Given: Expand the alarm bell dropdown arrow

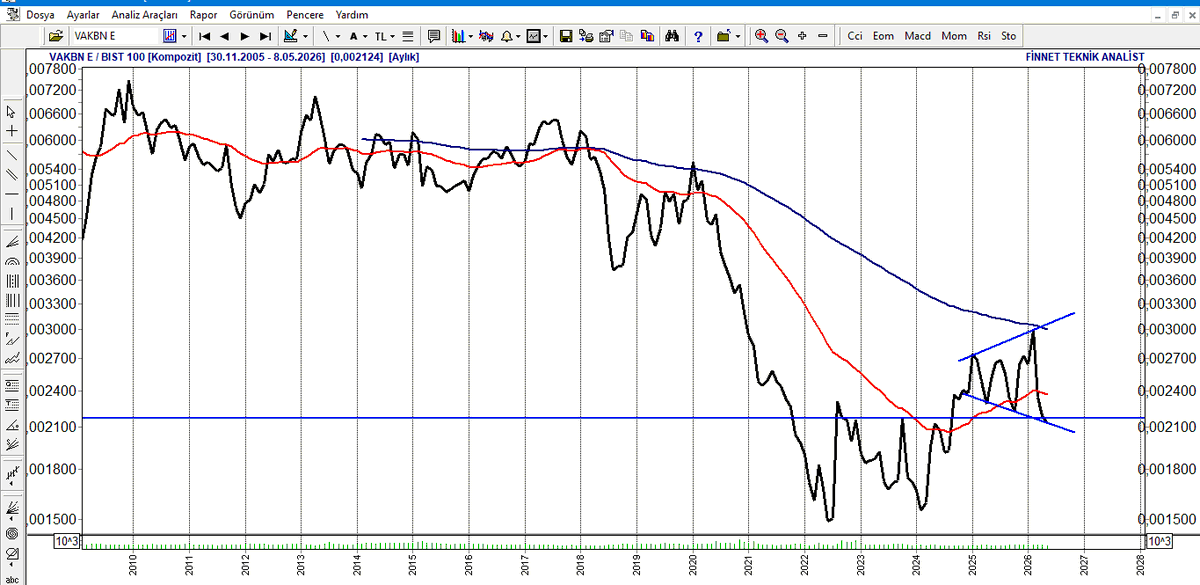Looking at the screenshot, I should (x=518, y=36).
